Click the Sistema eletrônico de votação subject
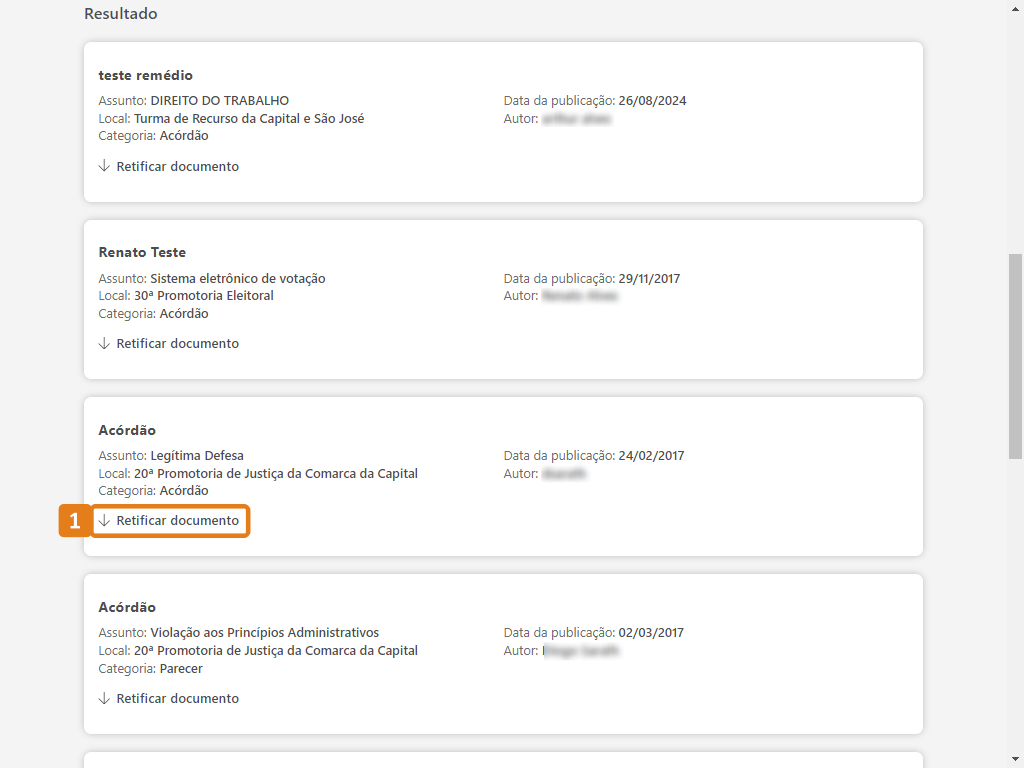This screenshot has height=768, width=1024. tap(237, 278)
